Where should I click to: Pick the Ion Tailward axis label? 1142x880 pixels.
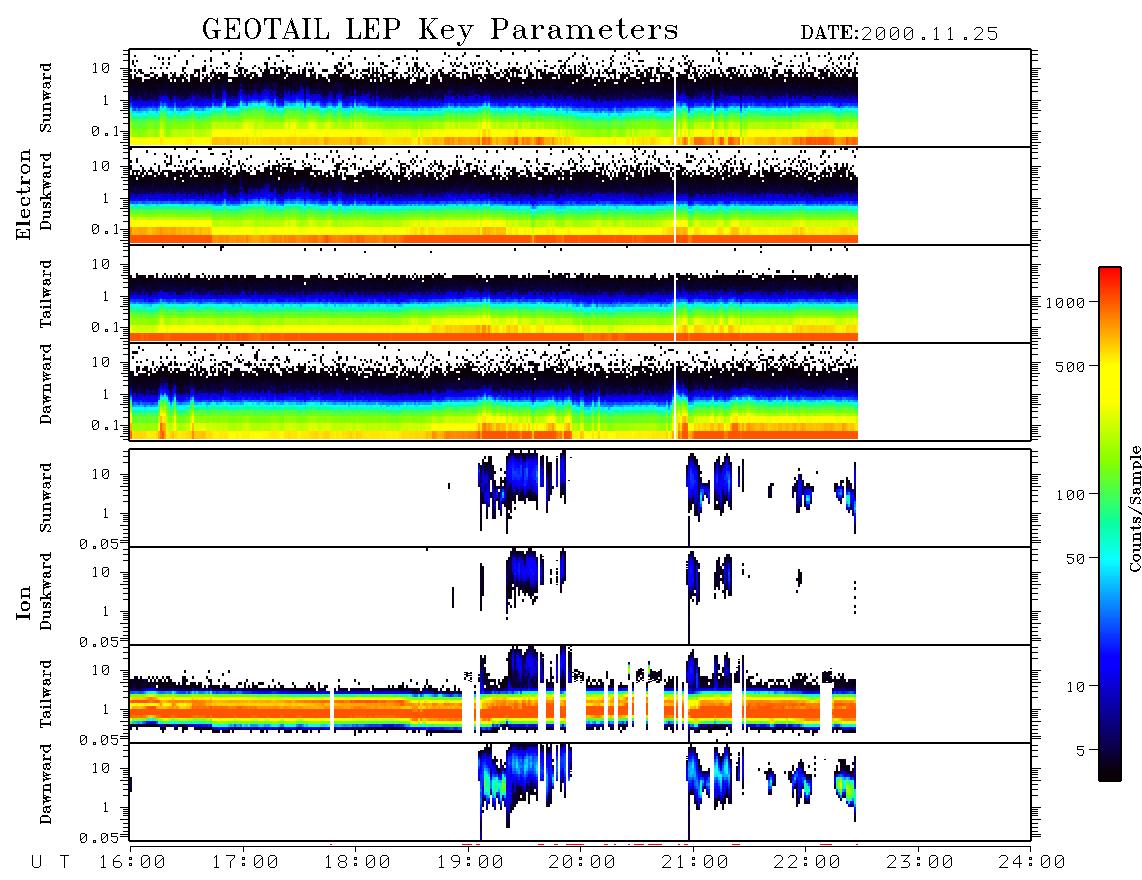point(46,694)
